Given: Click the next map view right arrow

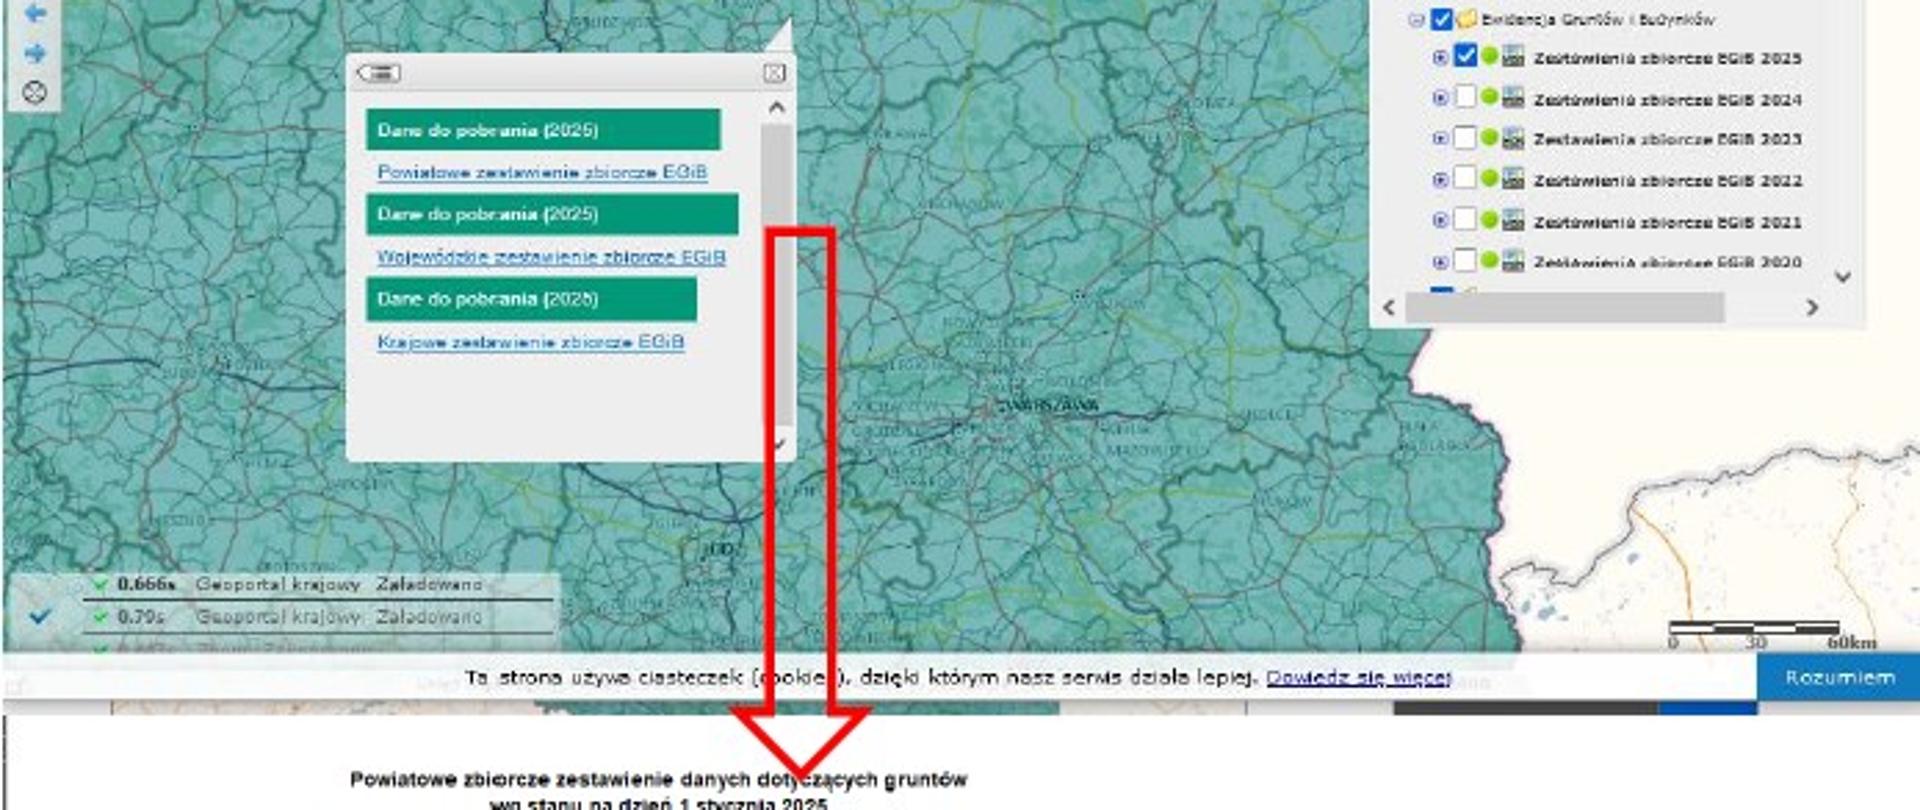Looking at the screenshot, I should pos(35,53).
